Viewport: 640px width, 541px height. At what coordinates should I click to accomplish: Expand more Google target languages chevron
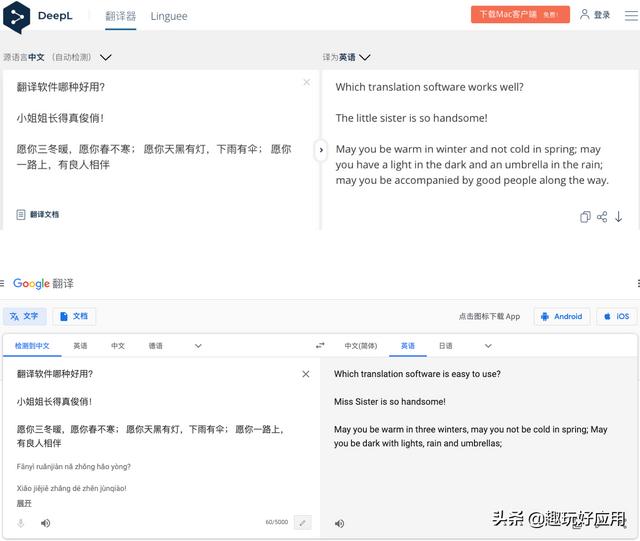click(488, 346)
